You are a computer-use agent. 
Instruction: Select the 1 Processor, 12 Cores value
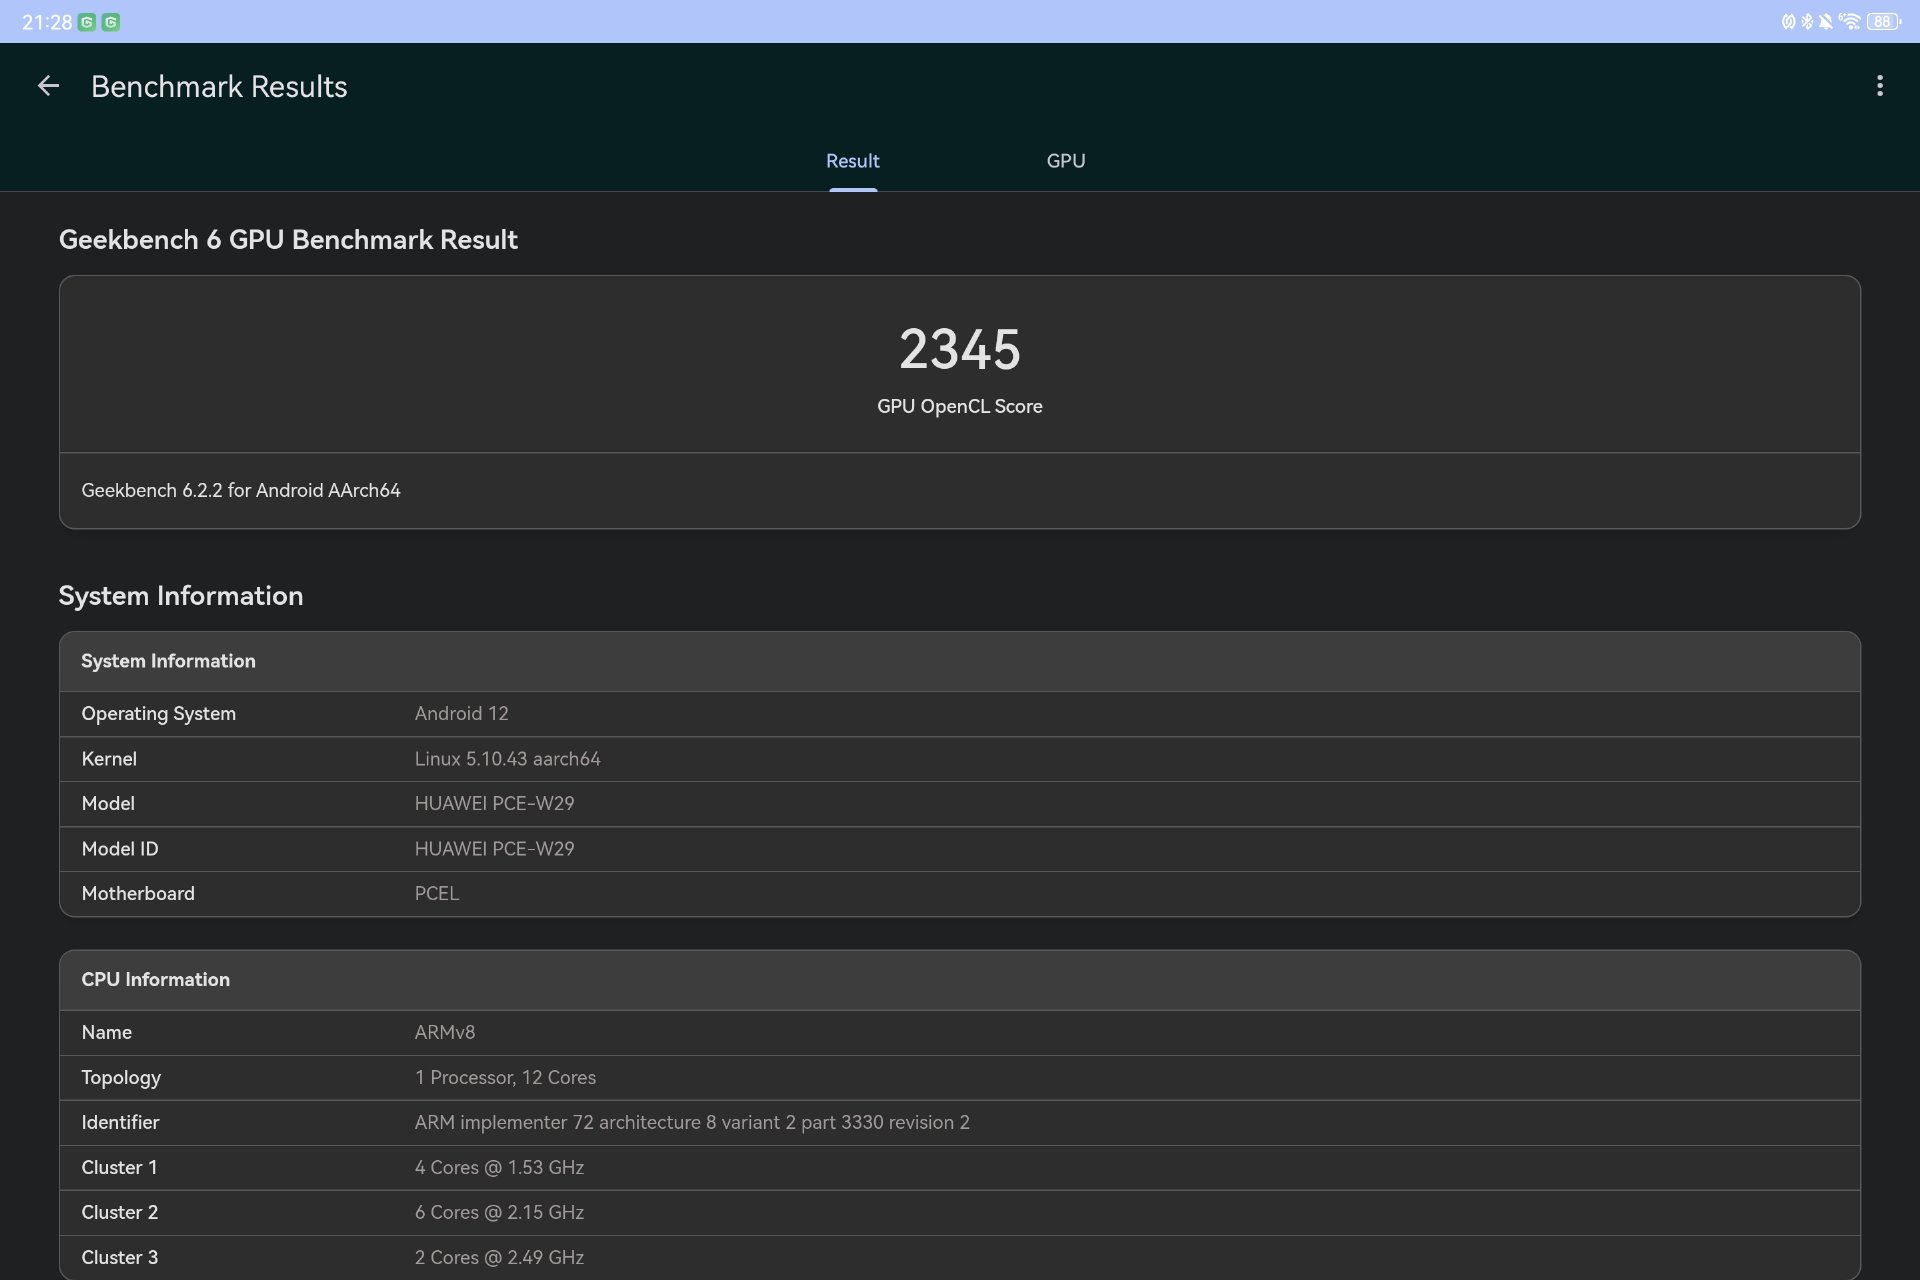[505, 1078]
